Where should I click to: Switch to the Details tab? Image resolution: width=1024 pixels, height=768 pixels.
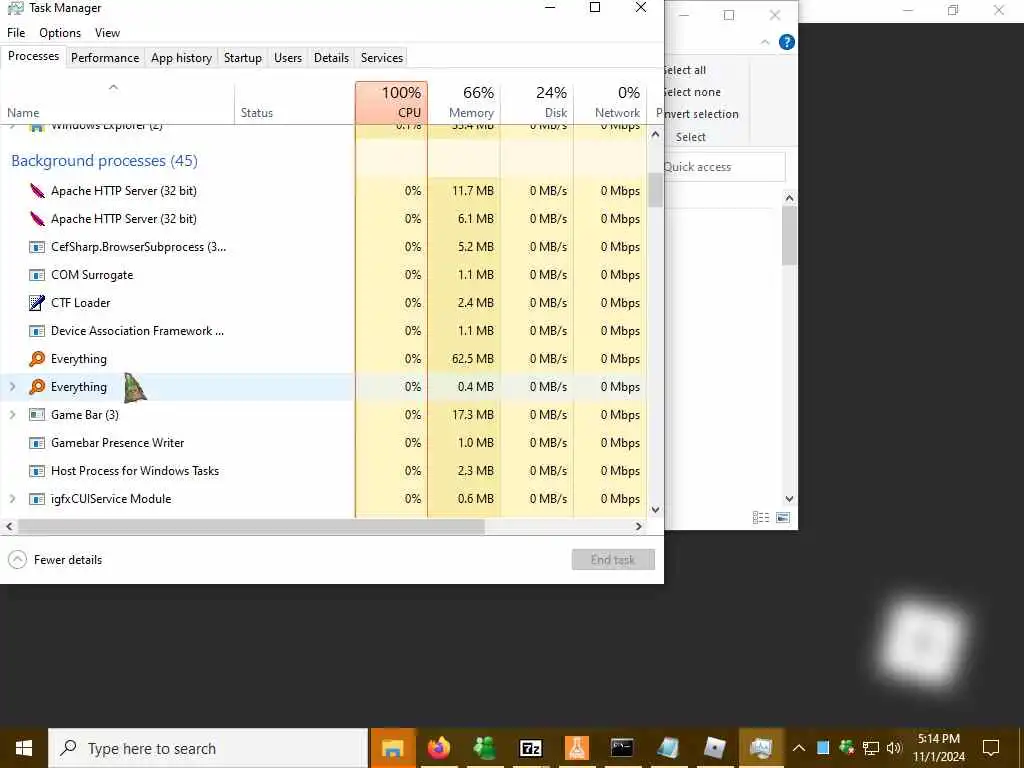tap(331, 57)
